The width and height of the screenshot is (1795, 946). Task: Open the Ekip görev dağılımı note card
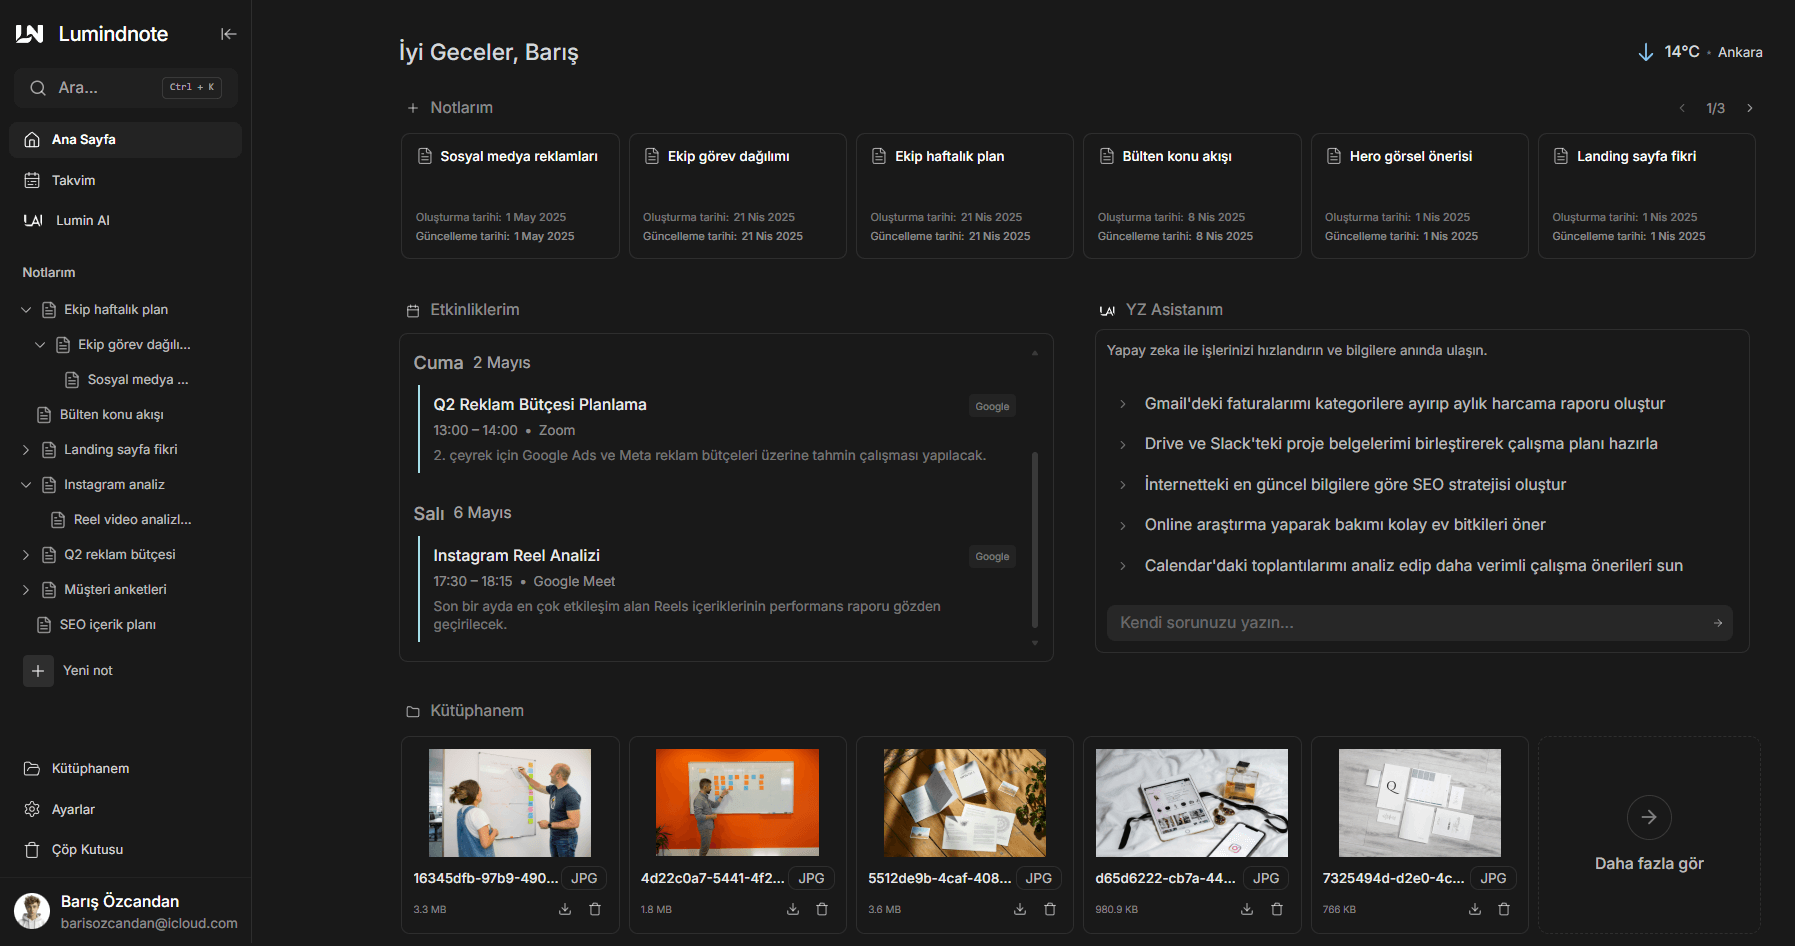[738, 196]
